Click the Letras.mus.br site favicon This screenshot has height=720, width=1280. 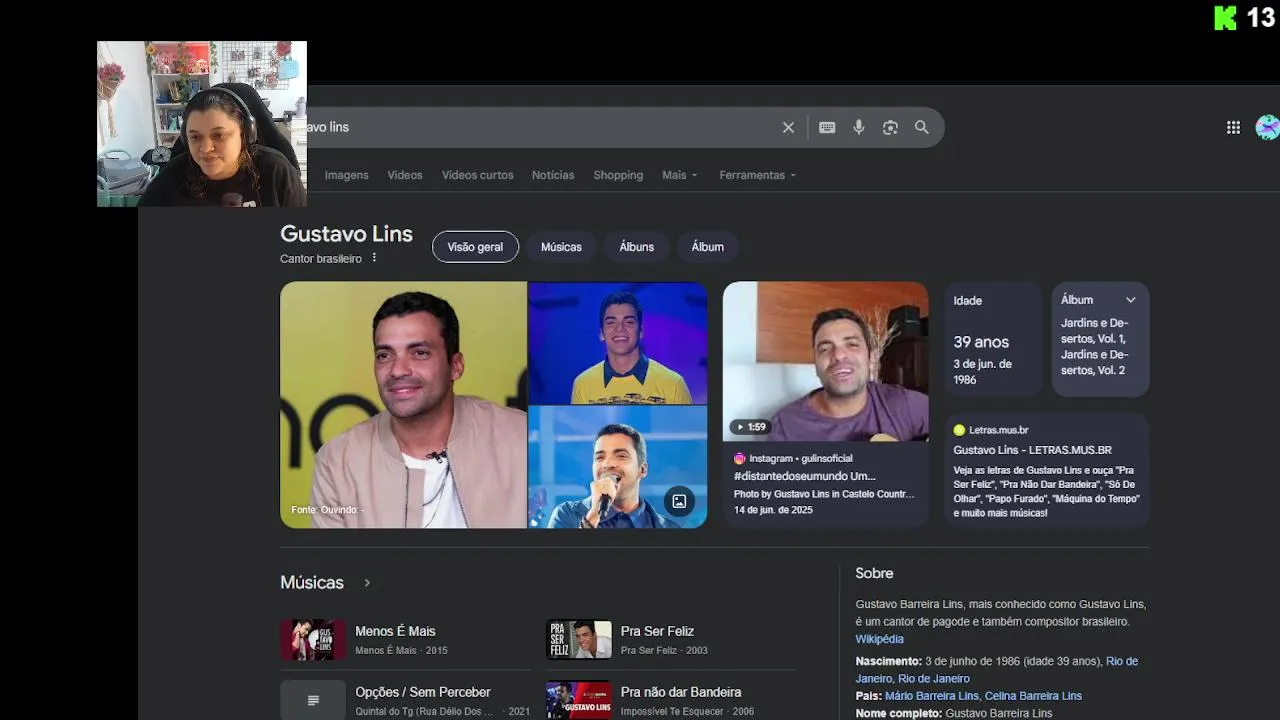pyautogui.click(x=959, y=430)
